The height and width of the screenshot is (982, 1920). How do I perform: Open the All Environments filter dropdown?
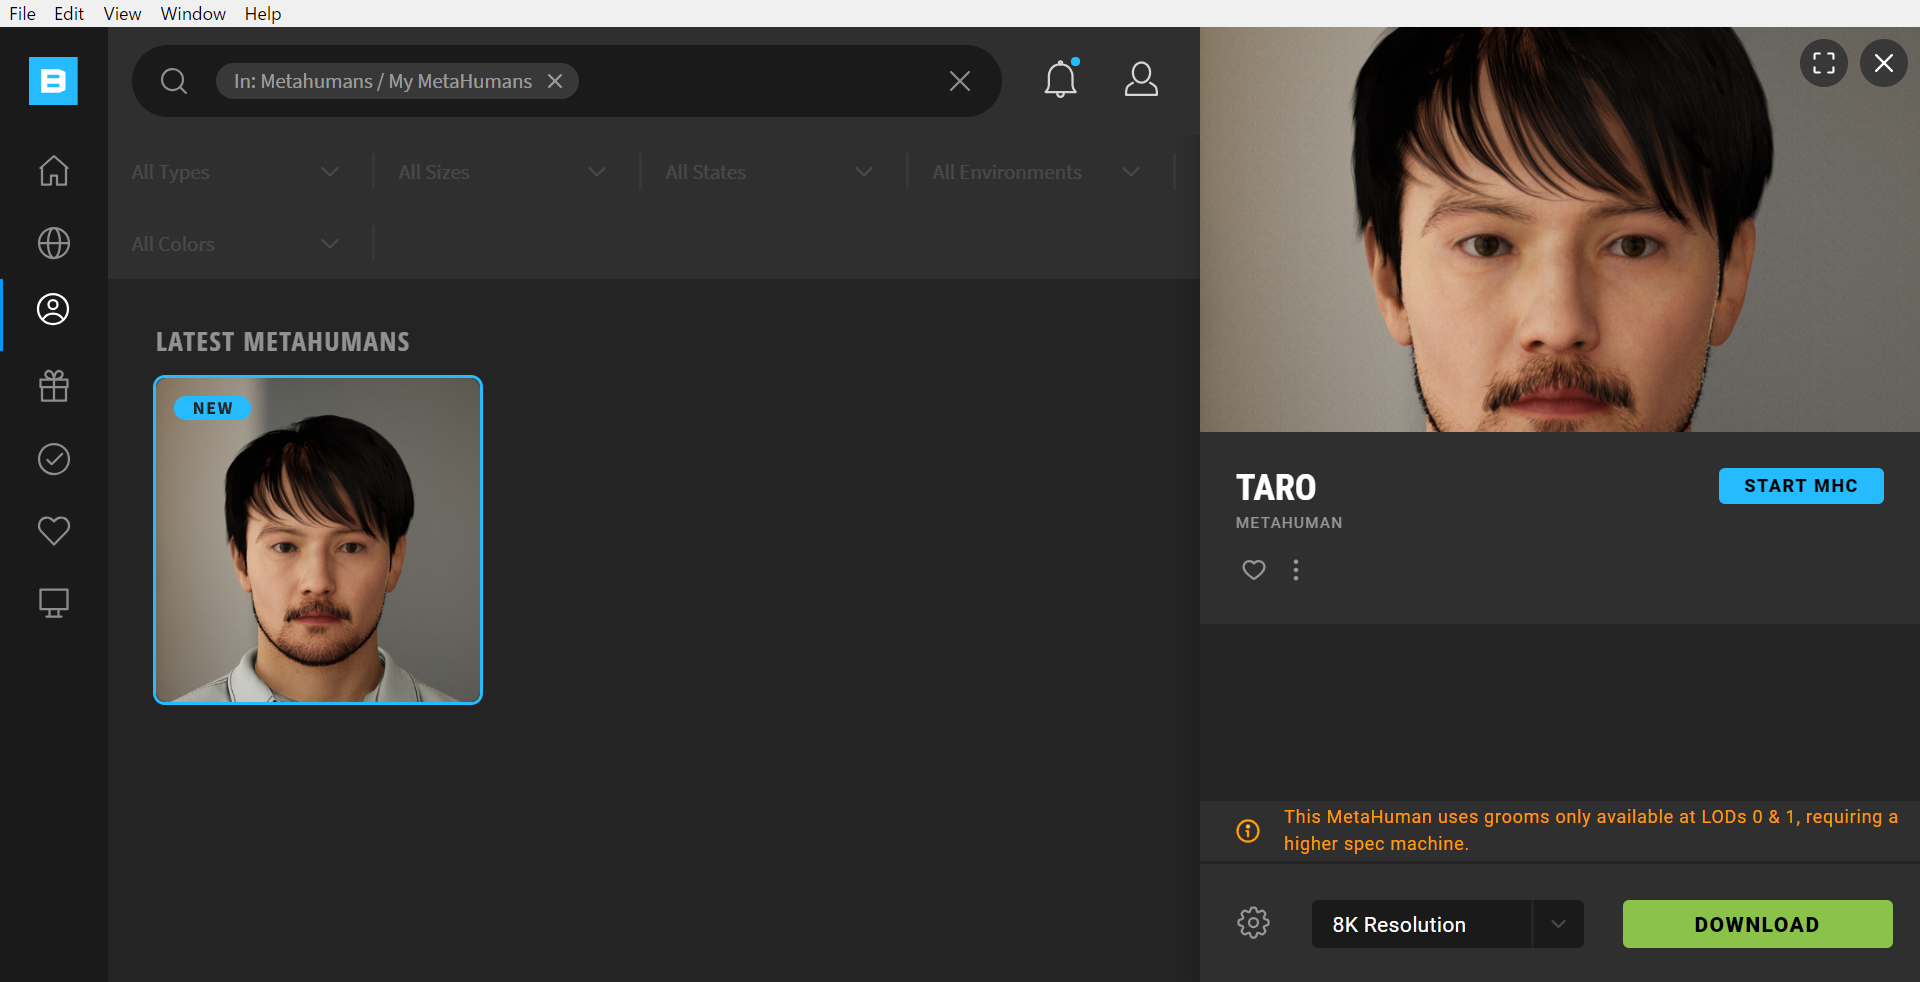[1037, 172]
